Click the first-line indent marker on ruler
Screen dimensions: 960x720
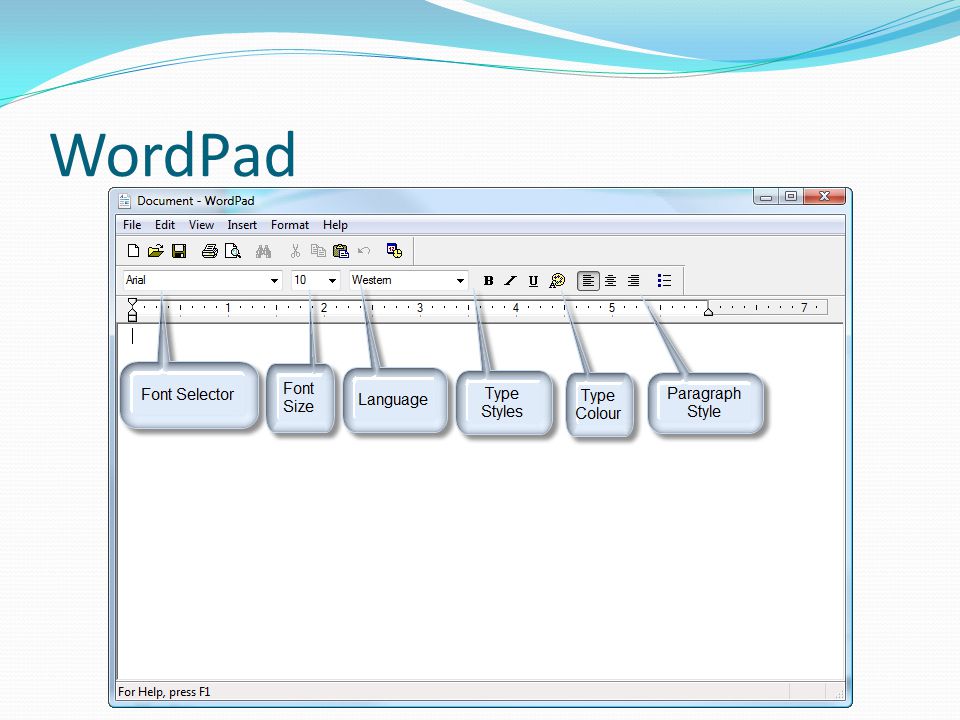click(x=132, y=302)
